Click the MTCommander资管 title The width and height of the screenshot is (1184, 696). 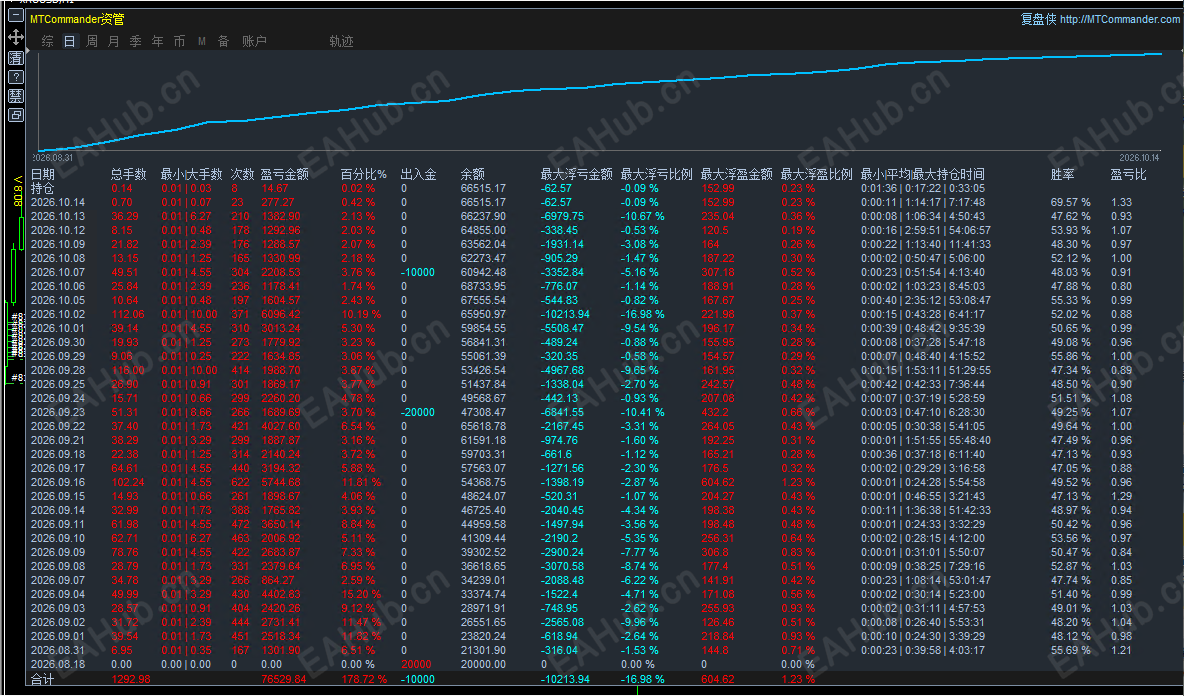coord(77,19)
